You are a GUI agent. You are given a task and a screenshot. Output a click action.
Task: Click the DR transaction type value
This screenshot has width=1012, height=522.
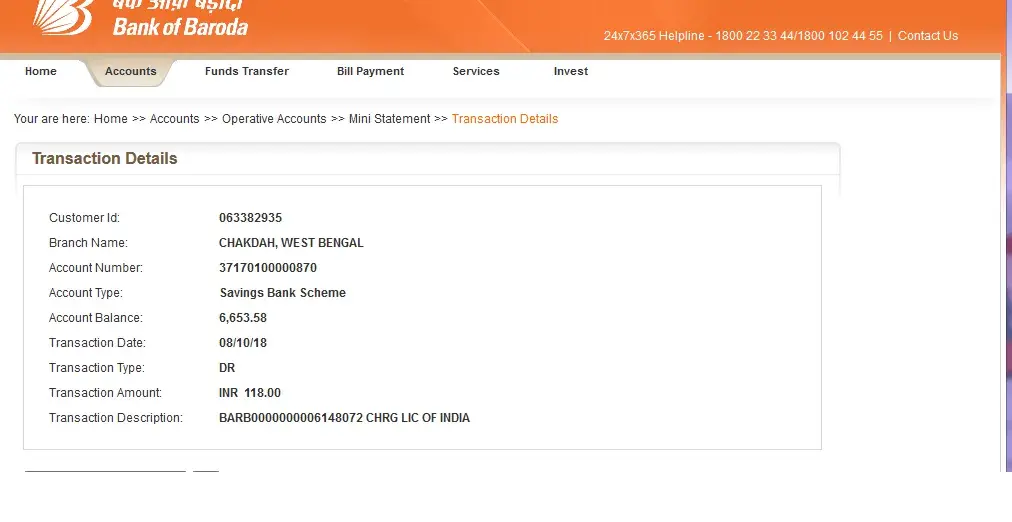coord(227,368)
